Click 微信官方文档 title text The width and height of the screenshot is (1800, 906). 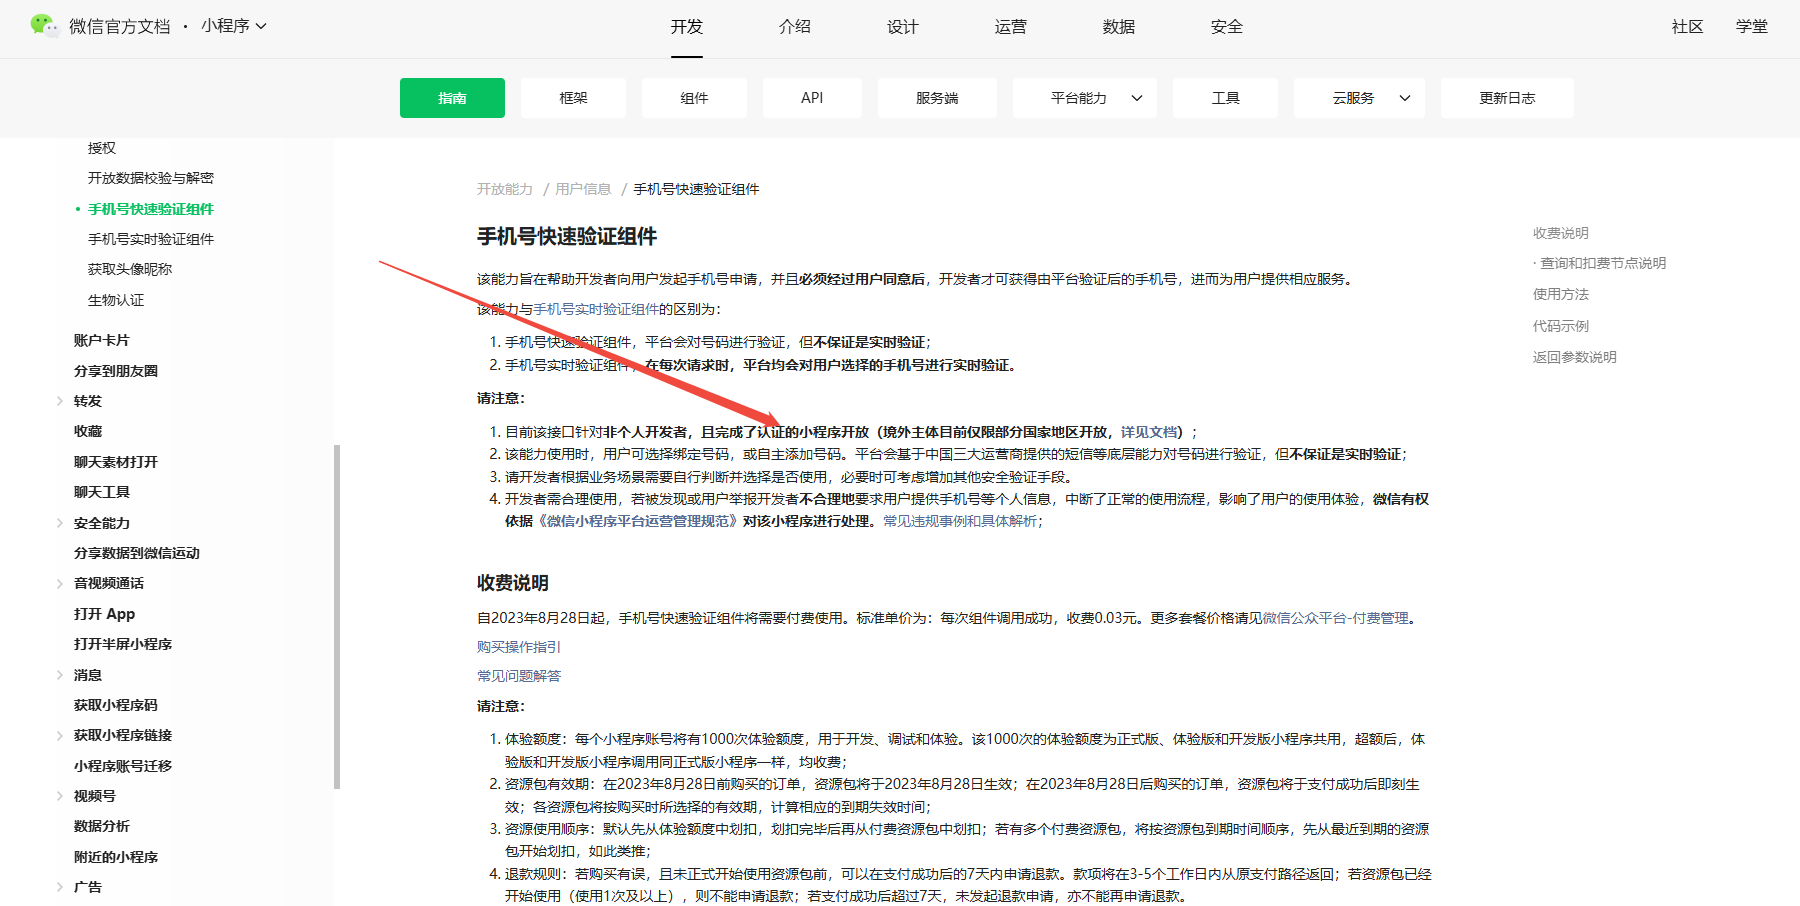pos(120,26)
